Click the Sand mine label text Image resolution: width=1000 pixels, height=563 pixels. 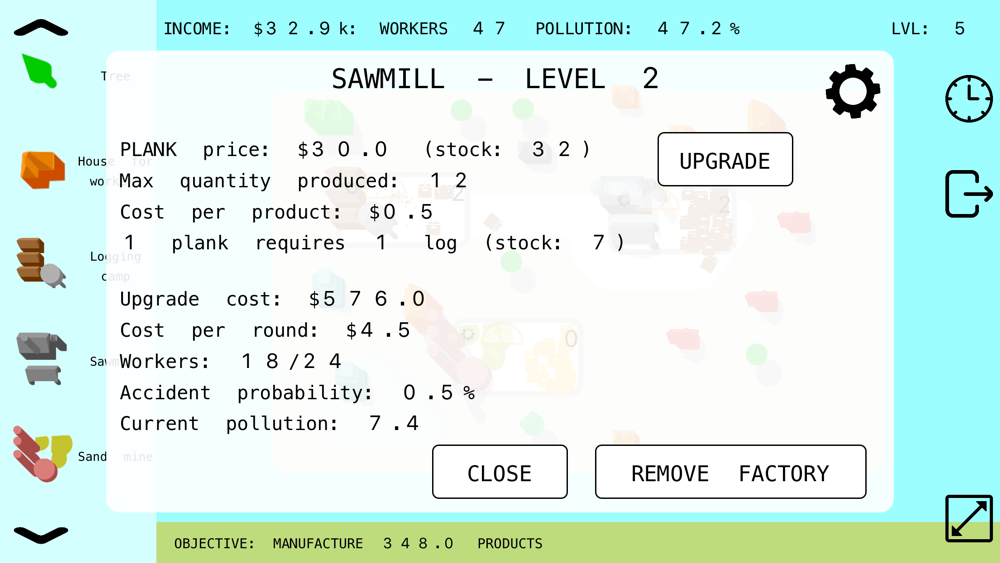click(115, 457)
